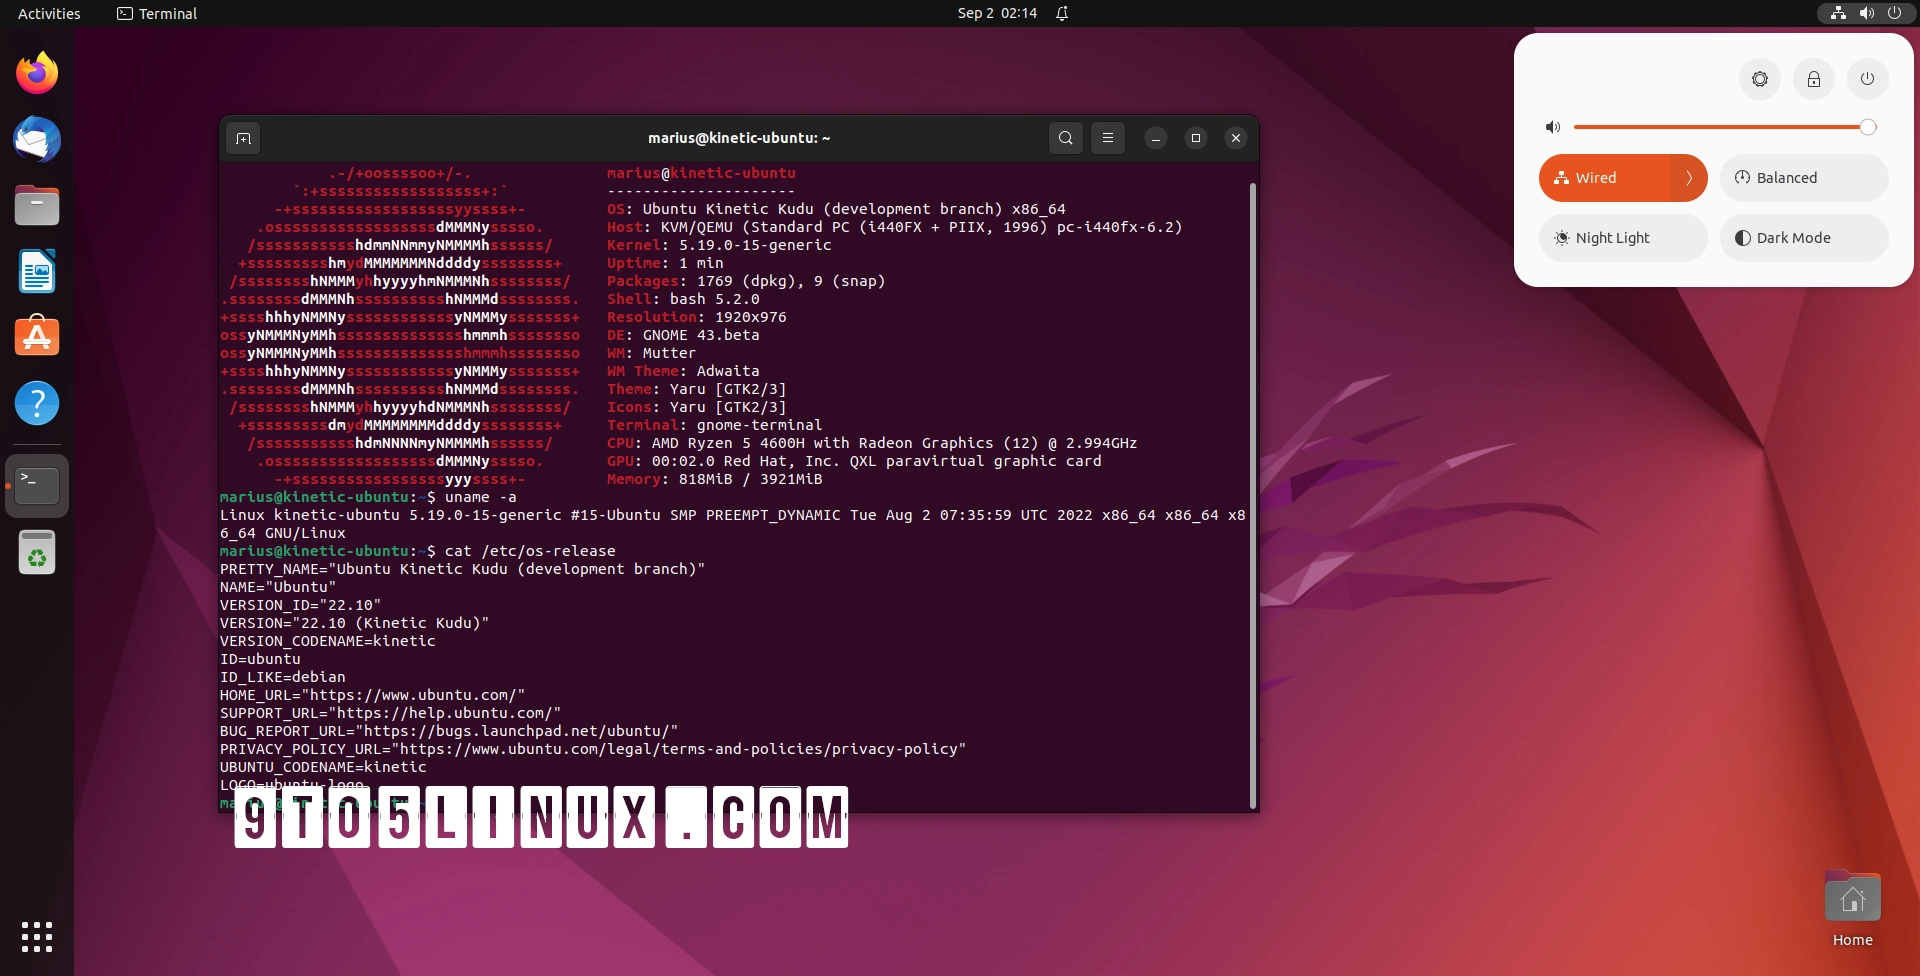Image resolution: width=1920 pixels, height=976 pixels.
Task: Open Settings from the quick settings panel
Action: tap(1758, 79)
